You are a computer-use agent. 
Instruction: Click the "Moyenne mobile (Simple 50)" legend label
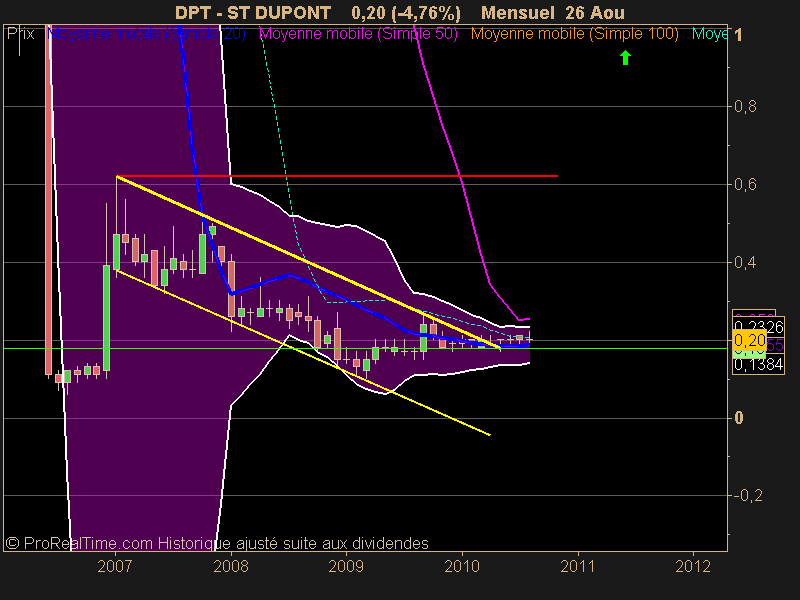point(359,34)
